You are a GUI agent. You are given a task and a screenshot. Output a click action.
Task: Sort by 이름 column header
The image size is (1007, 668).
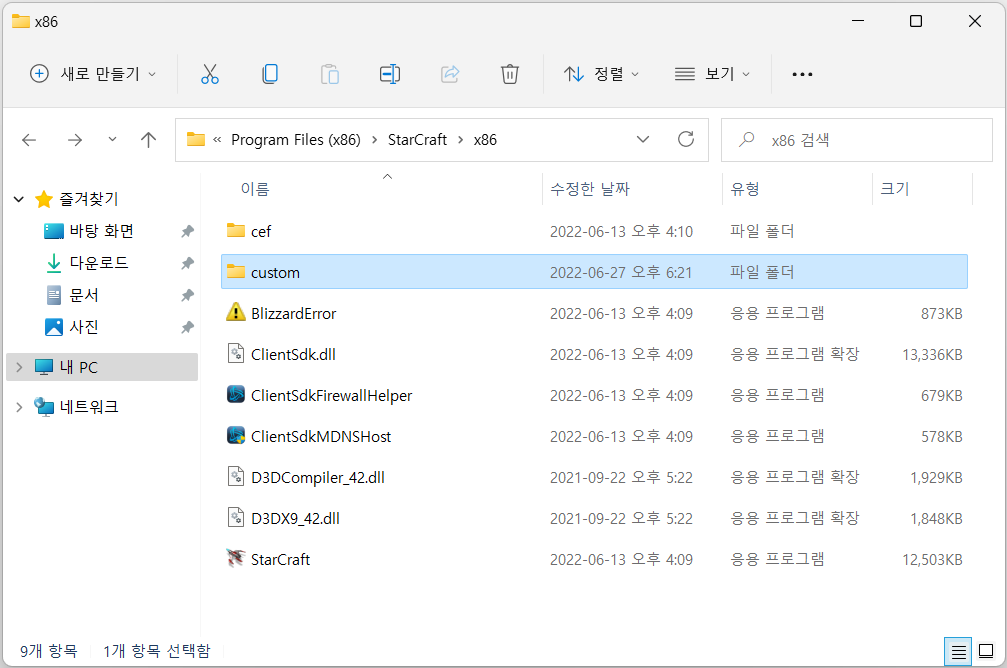pos(255,189)
